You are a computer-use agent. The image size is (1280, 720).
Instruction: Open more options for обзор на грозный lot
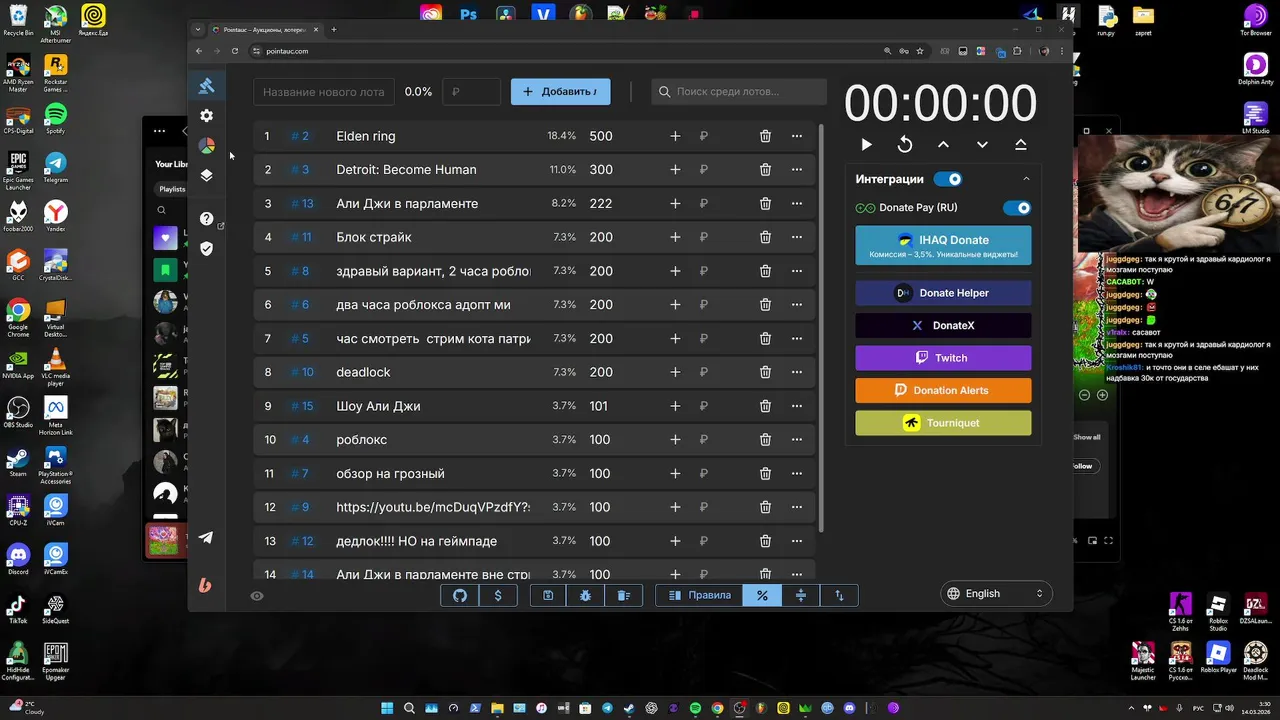click(797, 474)
